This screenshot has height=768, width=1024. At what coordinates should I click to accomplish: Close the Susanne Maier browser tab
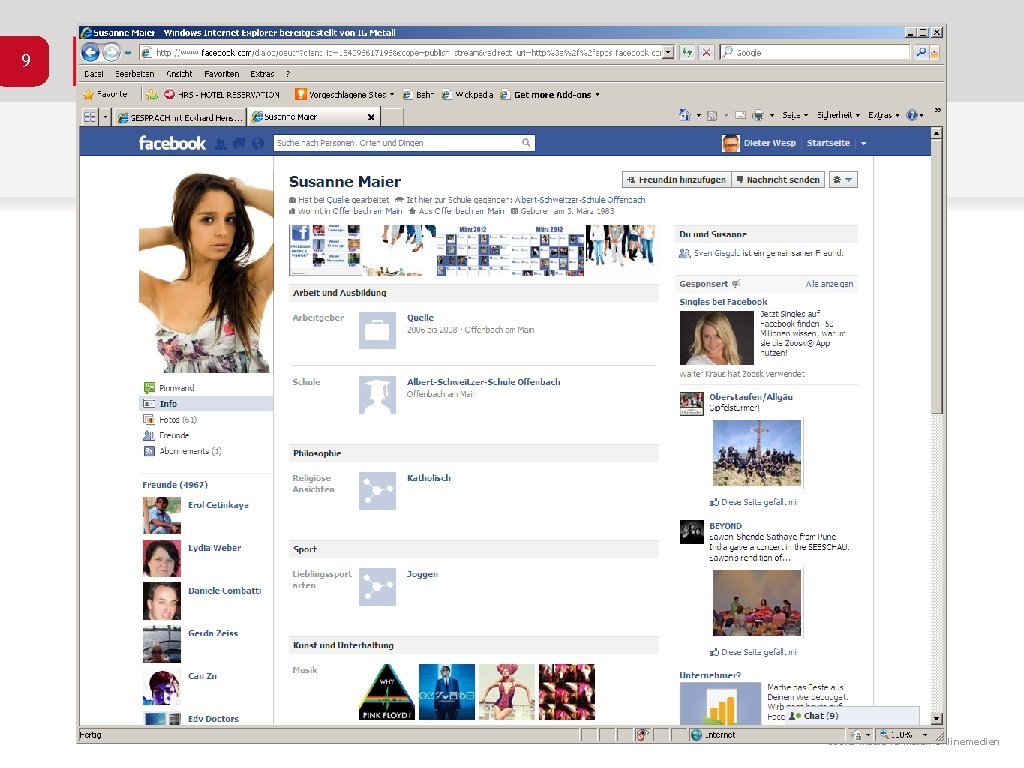pos(371,117)
